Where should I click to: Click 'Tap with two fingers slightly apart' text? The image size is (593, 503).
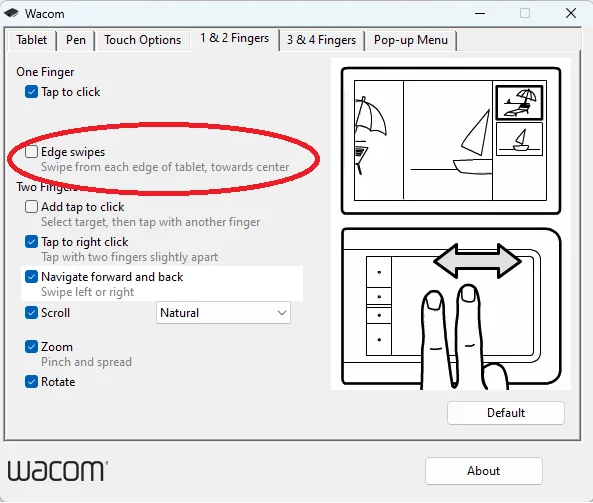[129, 257]
